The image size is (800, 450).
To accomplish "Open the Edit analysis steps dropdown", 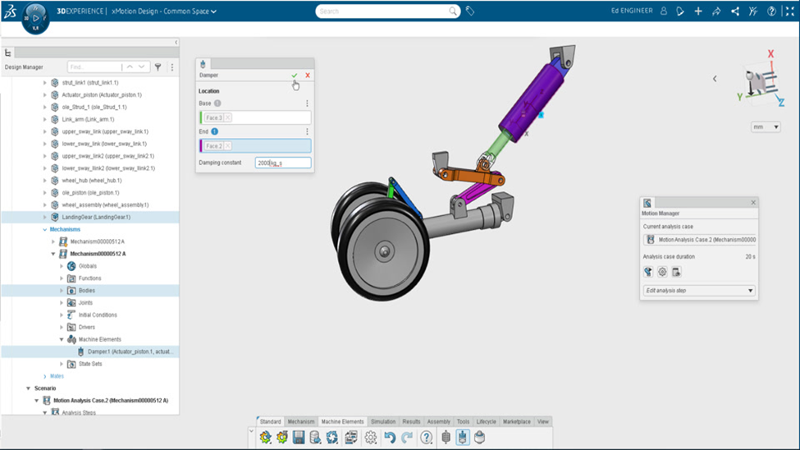I will point(698,290).
